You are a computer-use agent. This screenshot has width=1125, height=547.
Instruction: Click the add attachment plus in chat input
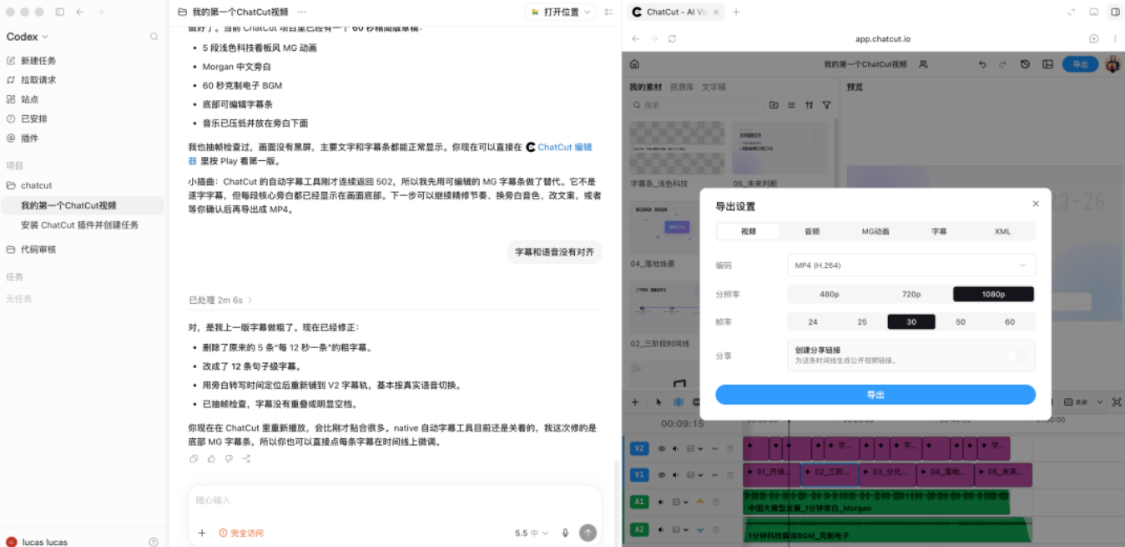202,533
